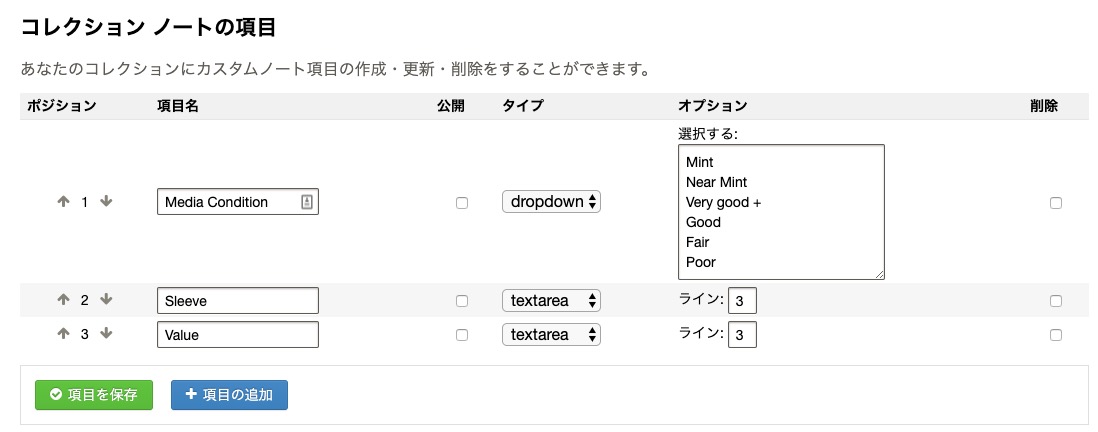Image resolution: width=1098 pixels, height=432 pixels.
Task: Enable public checkbox for Sleeve
Action: [x=461, y=301]
